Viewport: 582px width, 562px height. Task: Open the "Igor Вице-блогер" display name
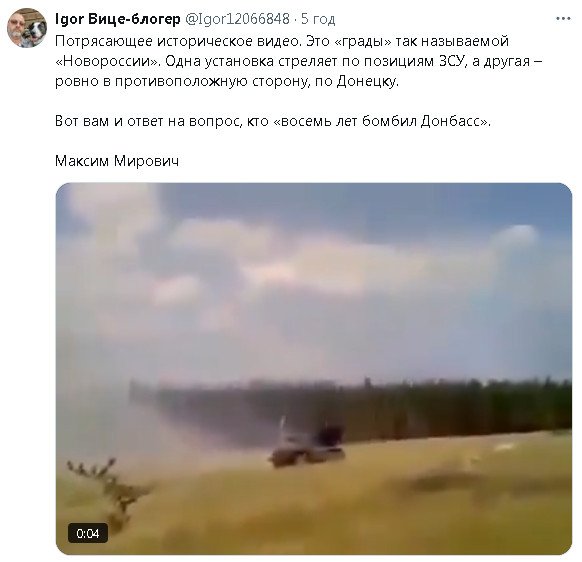point(118,19)
